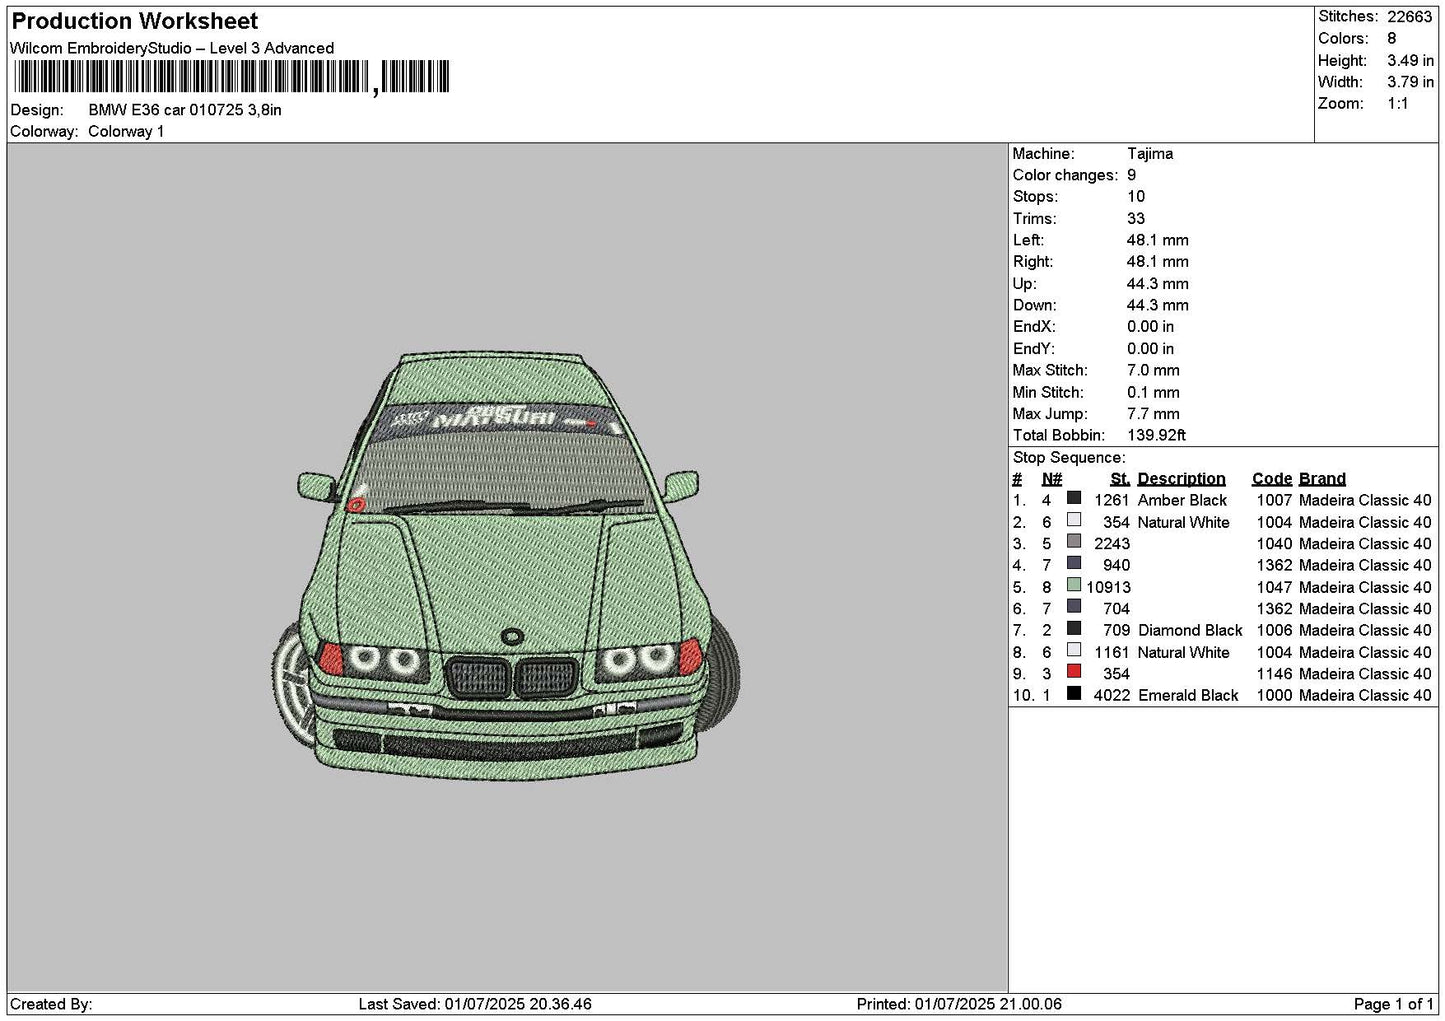Click stitch count 2243 in row 3

click(x=1112, y=544)
